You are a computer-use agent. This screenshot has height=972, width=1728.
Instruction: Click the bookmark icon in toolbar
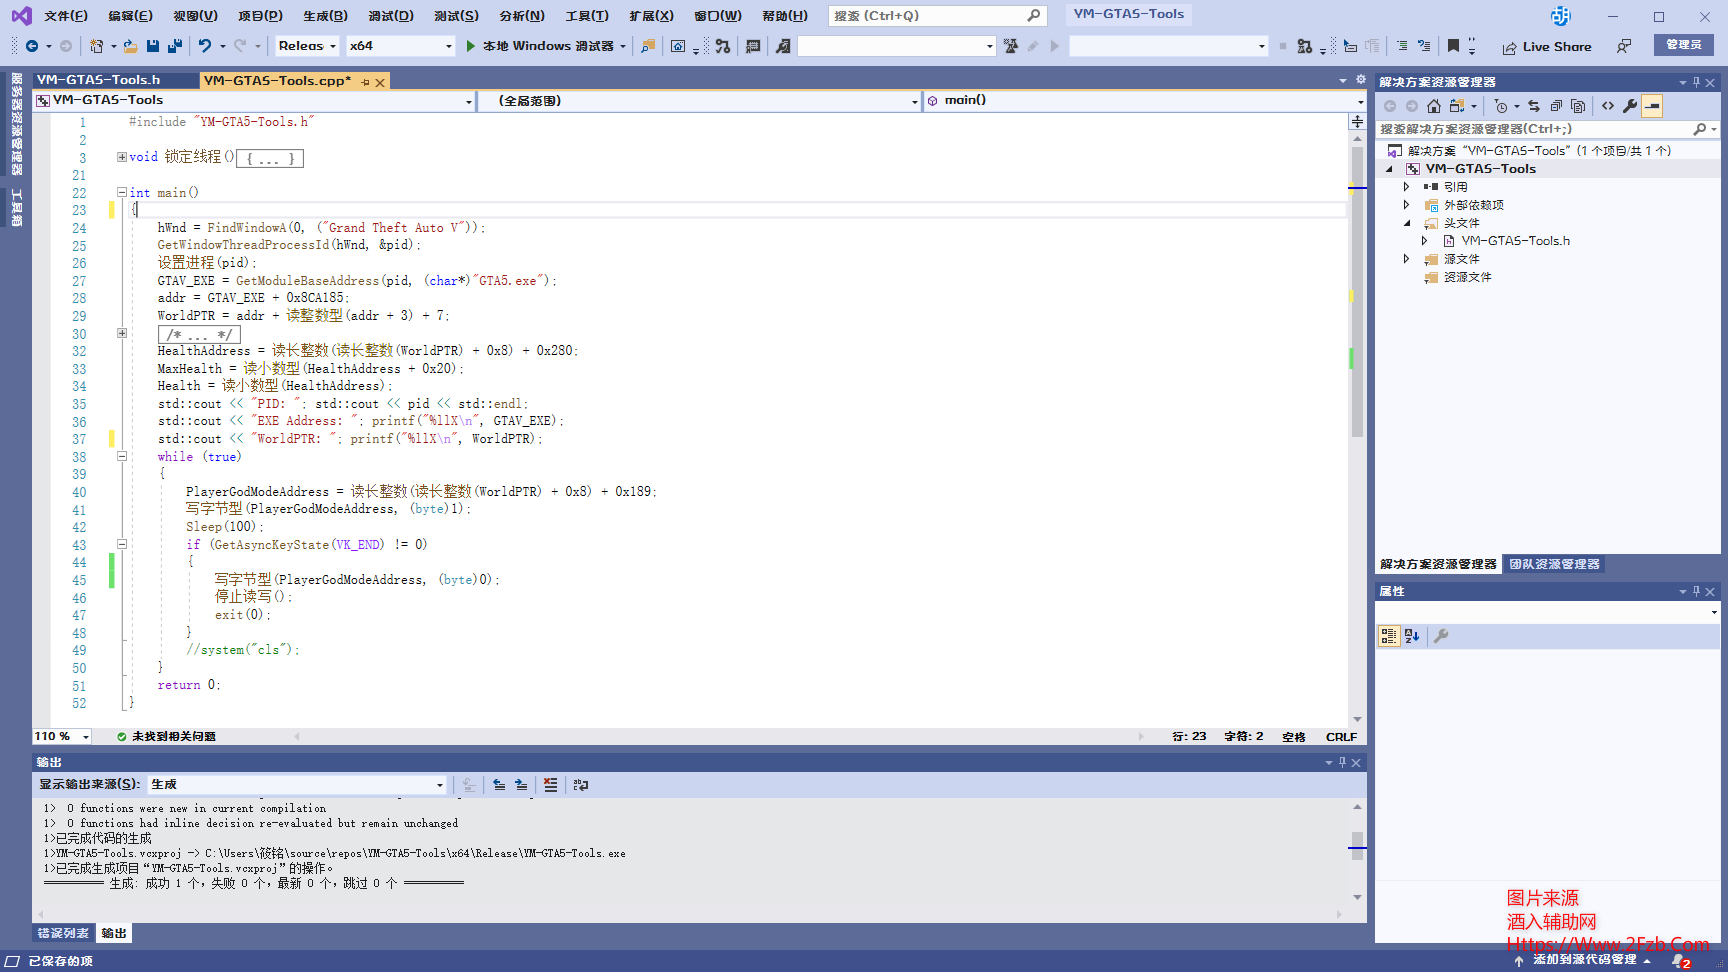click(1453, 46)
